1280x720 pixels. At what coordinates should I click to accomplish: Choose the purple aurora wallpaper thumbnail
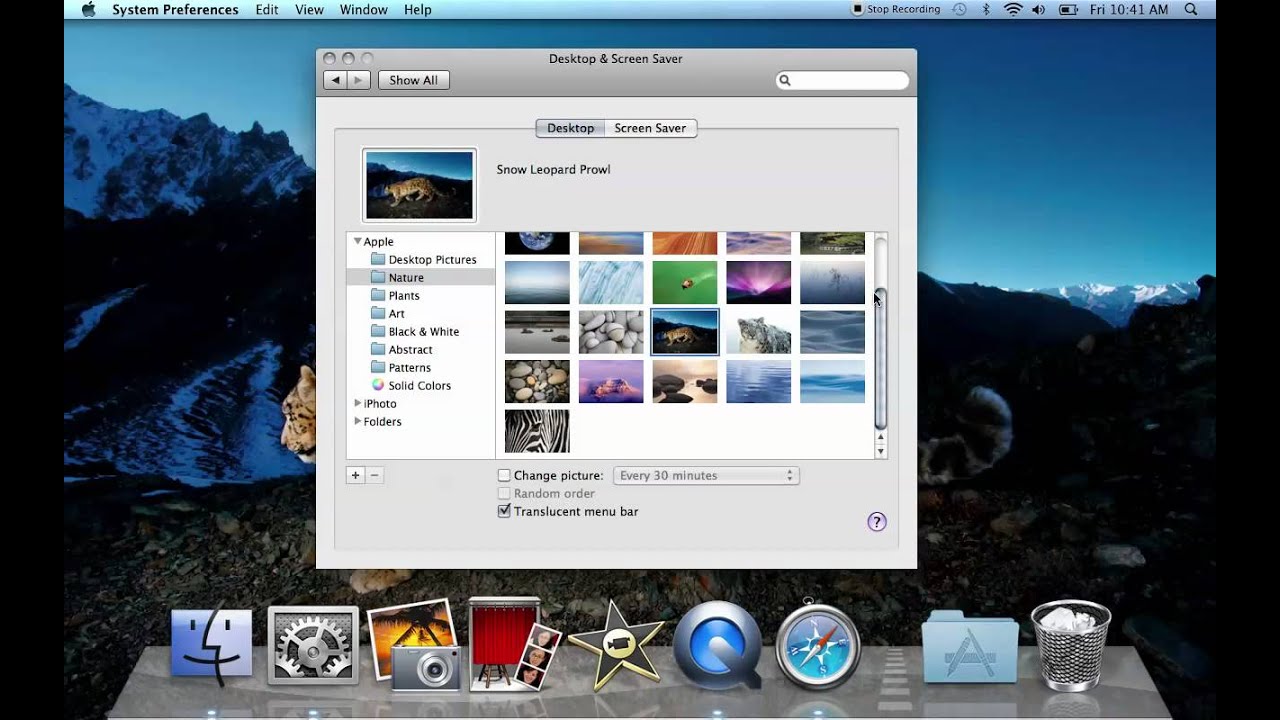tap(759, 283)
